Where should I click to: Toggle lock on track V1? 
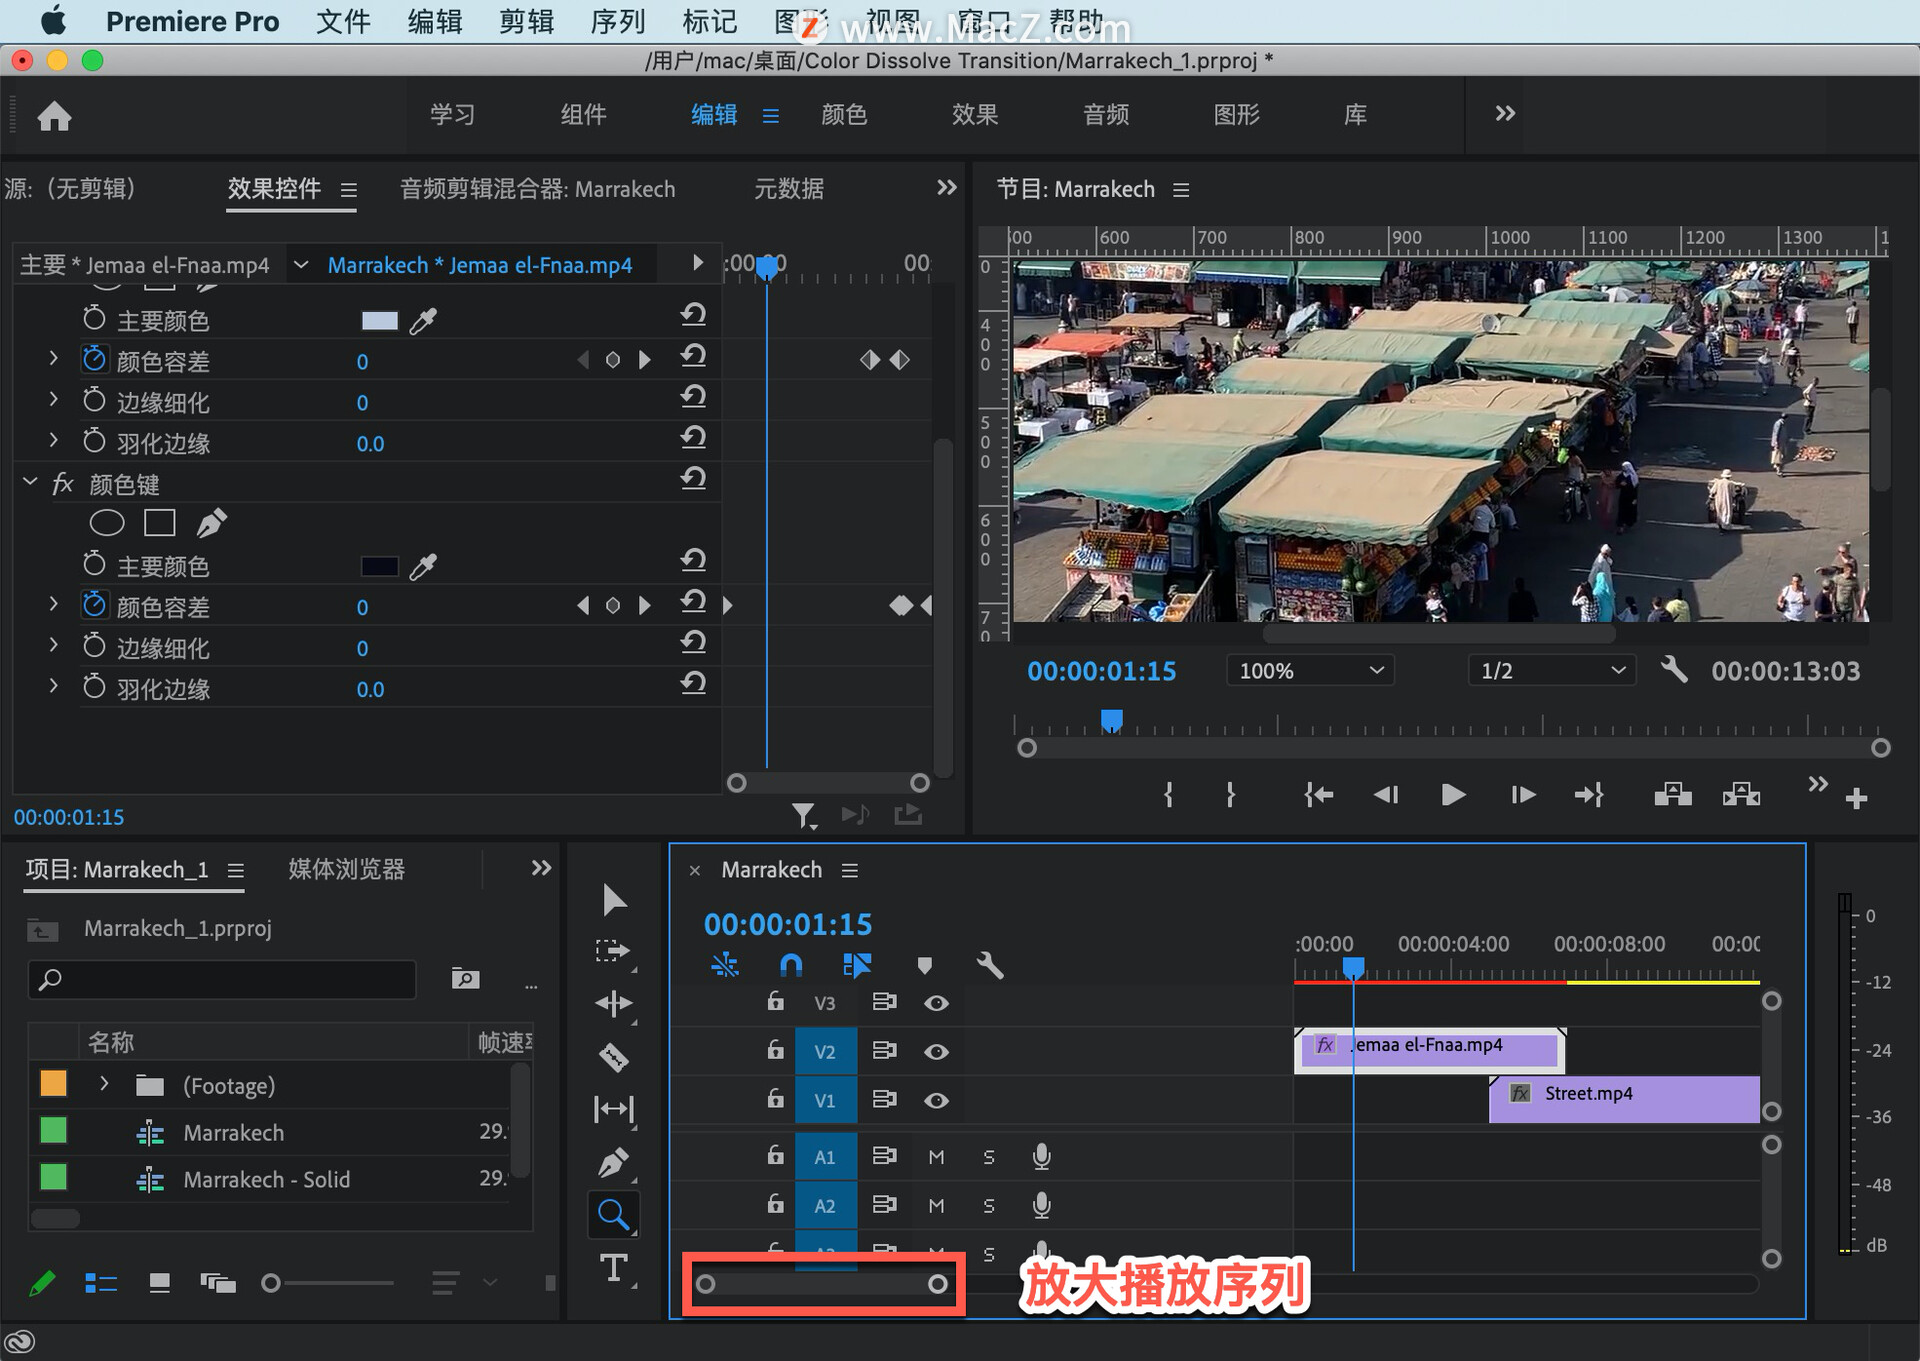click(x=775, y=1099)
